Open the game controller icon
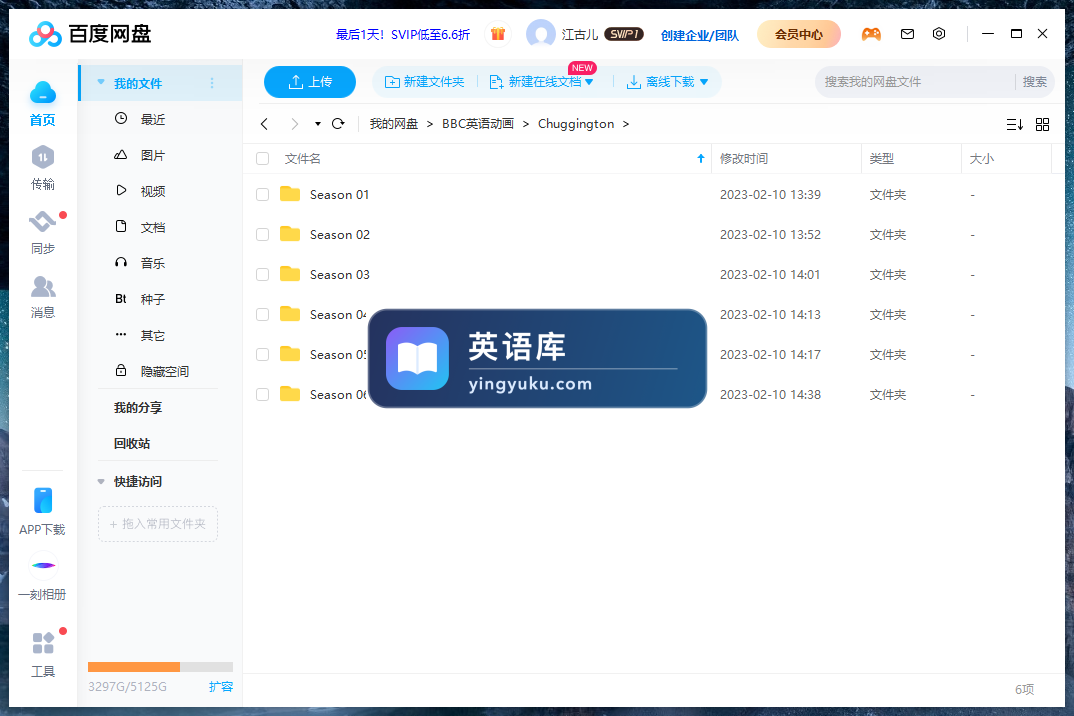This screenshot has height=716, width=1074. pyautogui.click(x=871, y=34)
